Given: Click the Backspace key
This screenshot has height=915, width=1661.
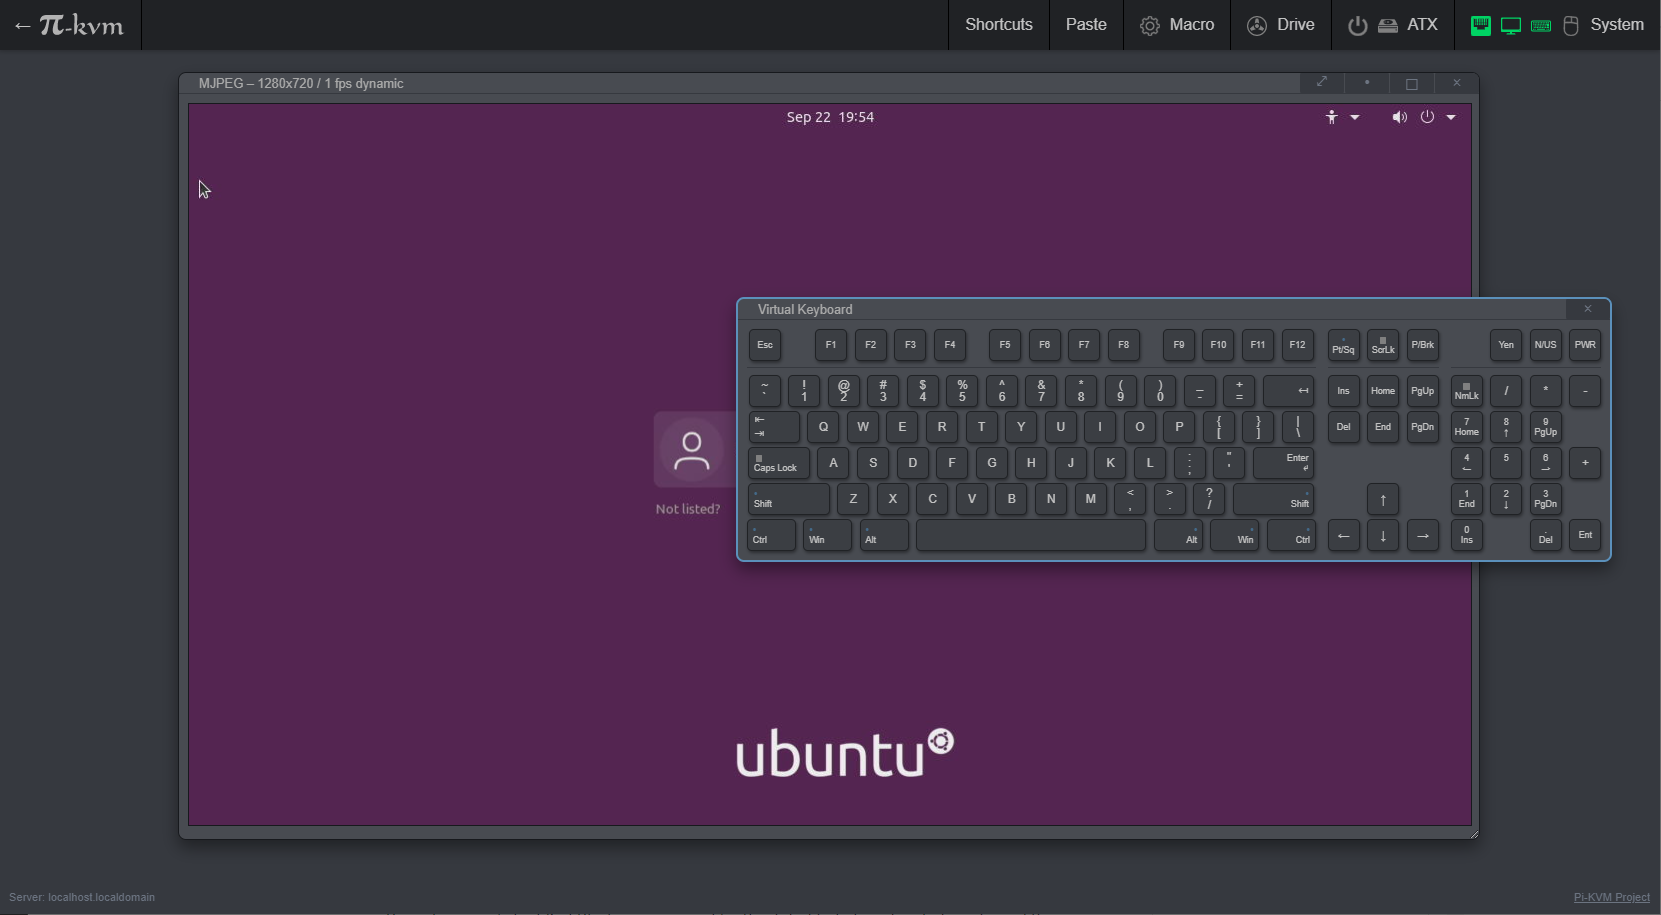Looking at the screenshot, I should pyautogui.click(x=1288, y=391).
